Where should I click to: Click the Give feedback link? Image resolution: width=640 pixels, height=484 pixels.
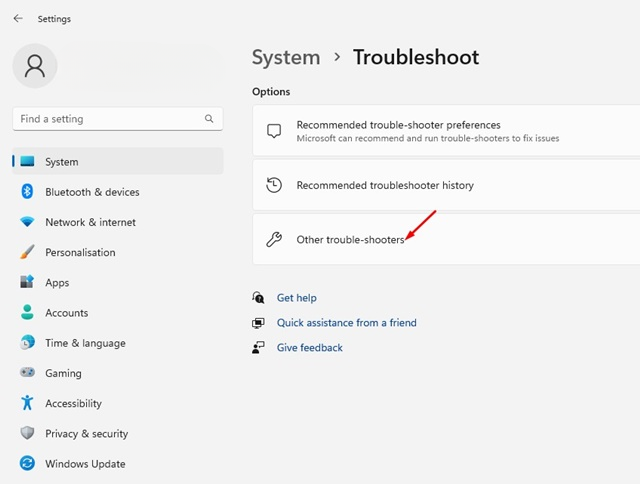pyautogui.click(x=310, y=348)
